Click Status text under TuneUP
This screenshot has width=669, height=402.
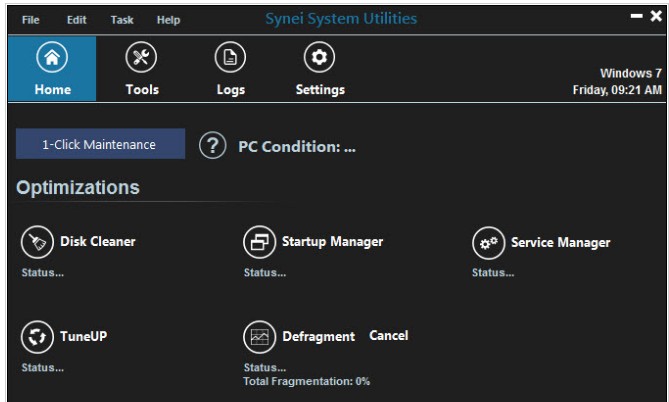(x=43, y=368)
